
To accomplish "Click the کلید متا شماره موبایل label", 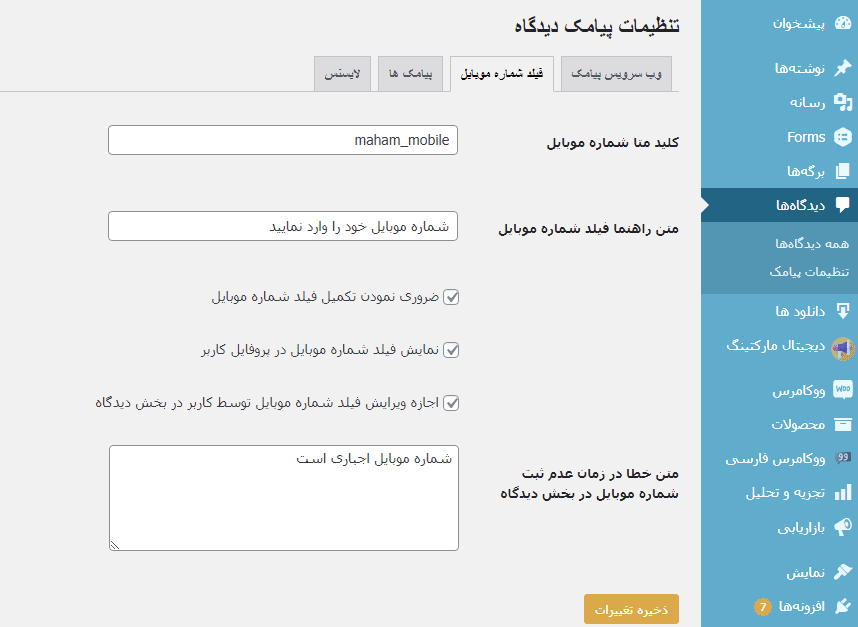I will pyautogui.click(x=612, y=143).
